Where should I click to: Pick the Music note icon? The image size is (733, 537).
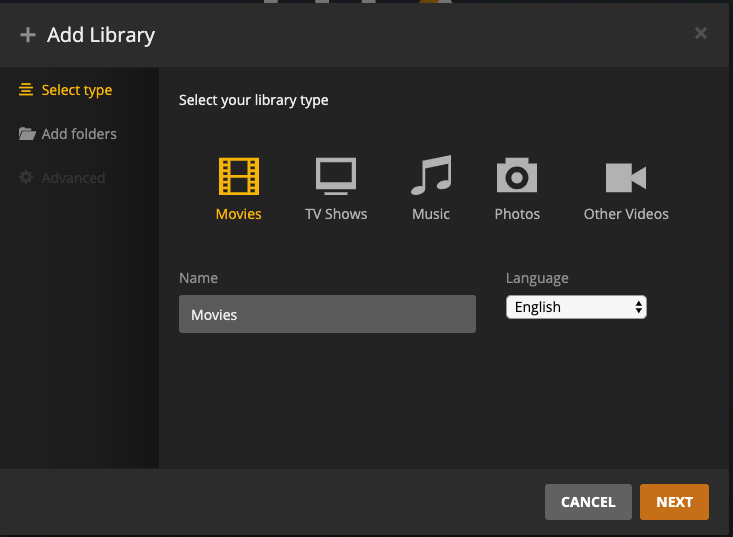pyautogui.click(x=431, y=177)
